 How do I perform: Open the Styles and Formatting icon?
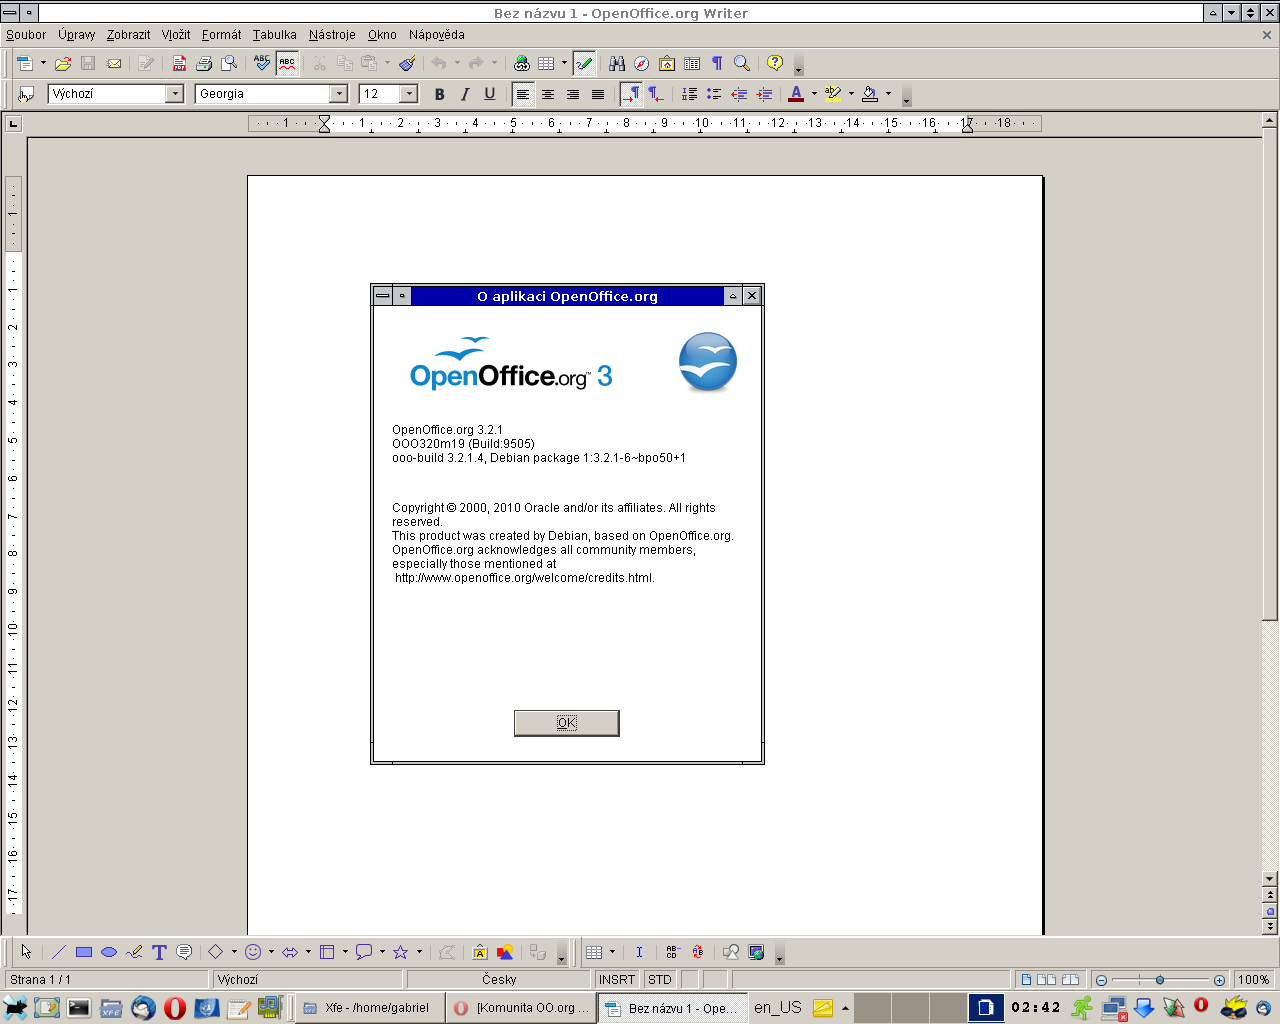[x=26, y=94]
